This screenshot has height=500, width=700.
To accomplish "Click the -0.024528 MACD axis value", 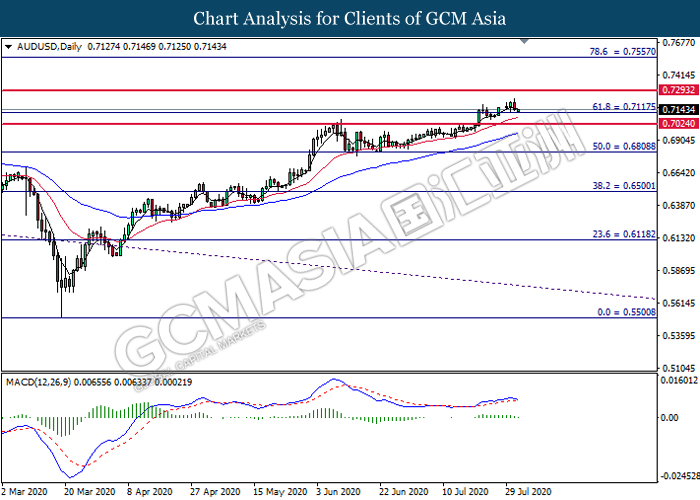I will pos(680,476).
